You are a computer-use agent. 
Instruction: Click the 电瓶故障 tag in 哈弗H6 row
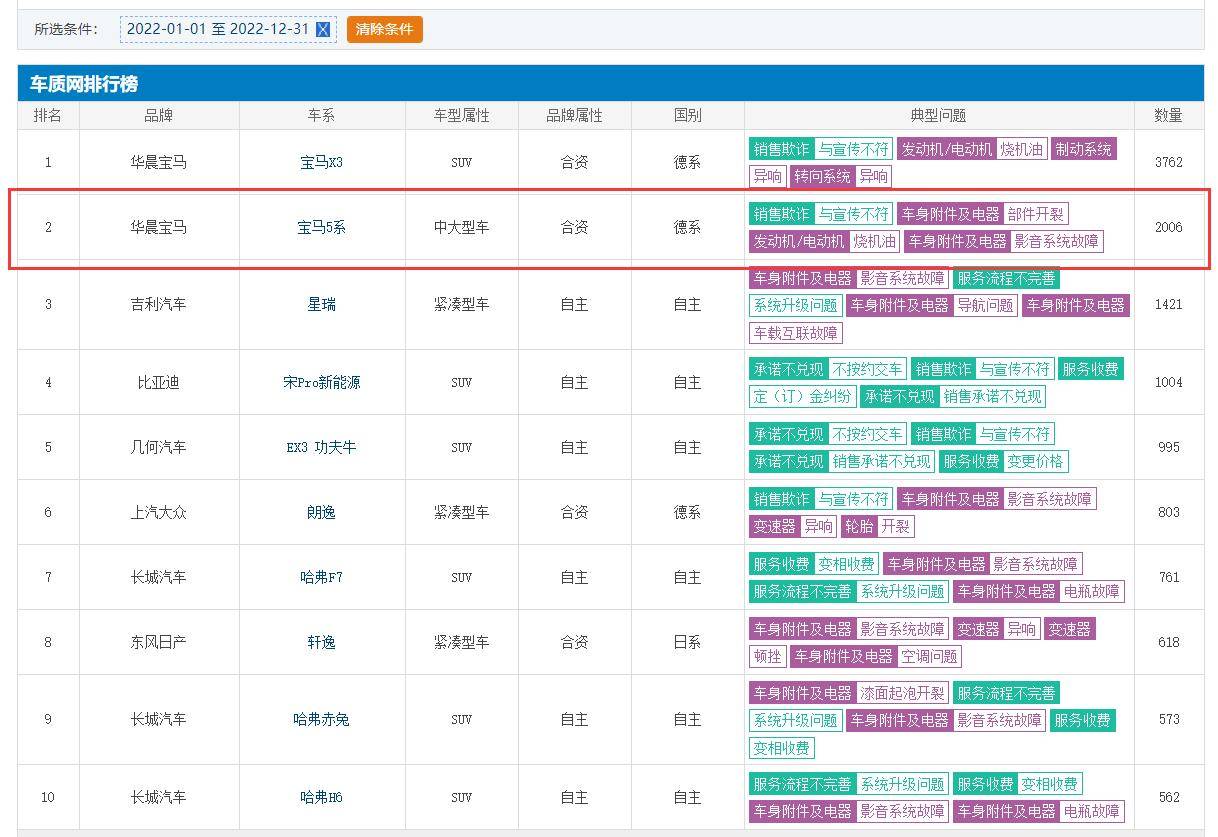coord(1092,811)
